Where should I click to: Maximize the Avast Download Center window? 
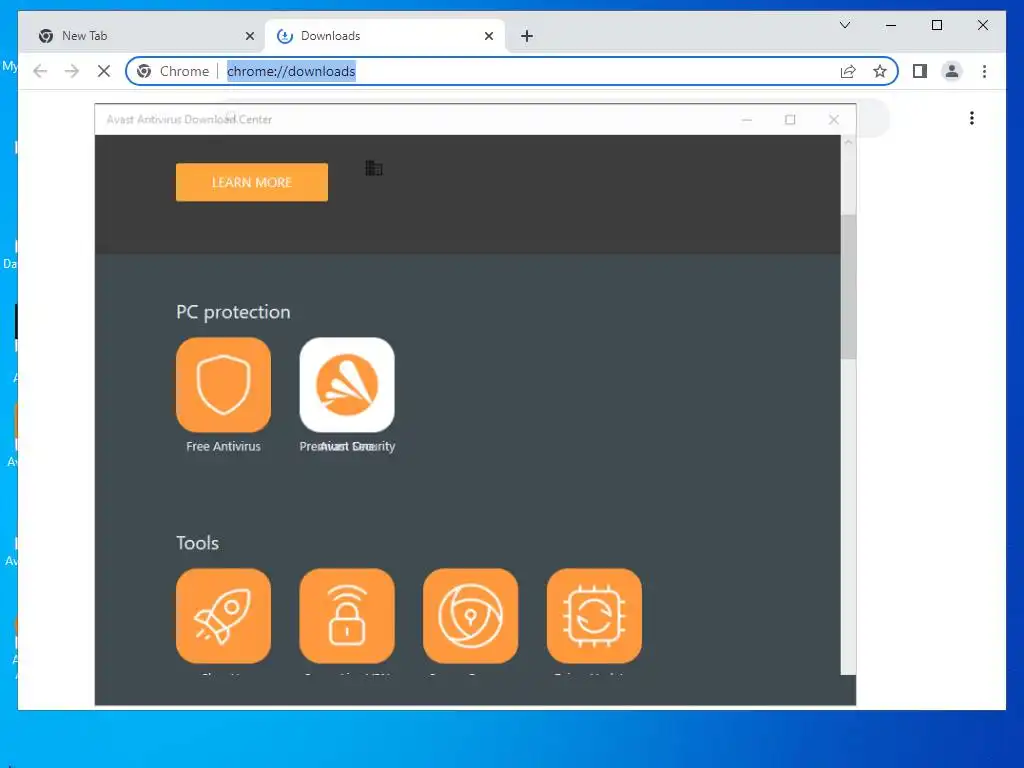point(790,120)
